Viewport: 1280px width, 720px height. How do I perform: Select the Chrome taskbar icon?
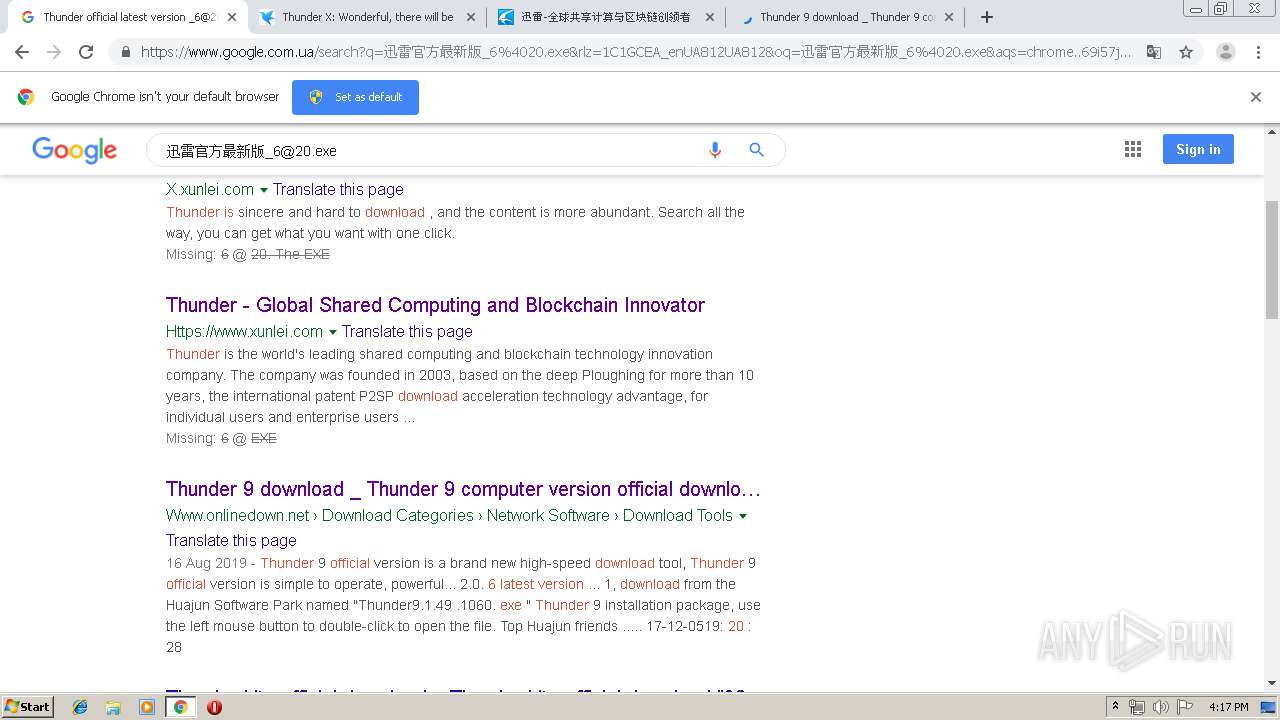(x=180, y=707)
